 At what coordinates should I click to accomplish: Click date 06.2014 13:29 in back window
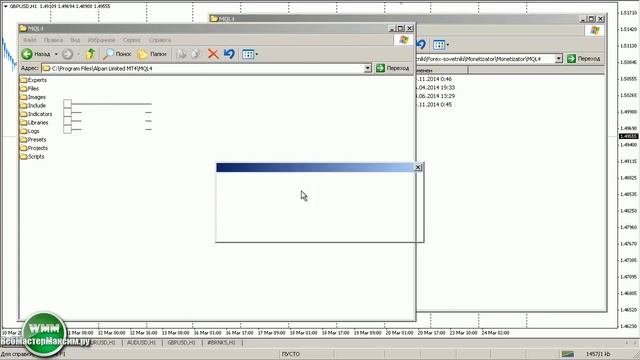coord(435,96)
